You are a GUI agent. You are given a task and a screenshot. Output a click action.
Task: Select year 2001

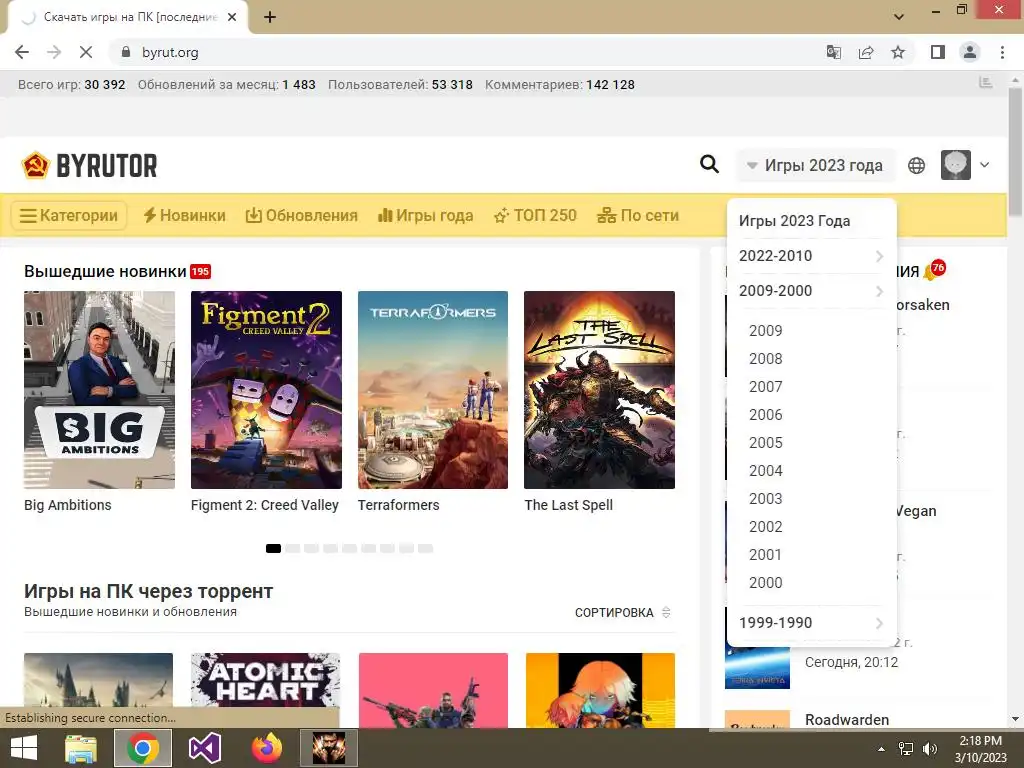tap(765, 555)
